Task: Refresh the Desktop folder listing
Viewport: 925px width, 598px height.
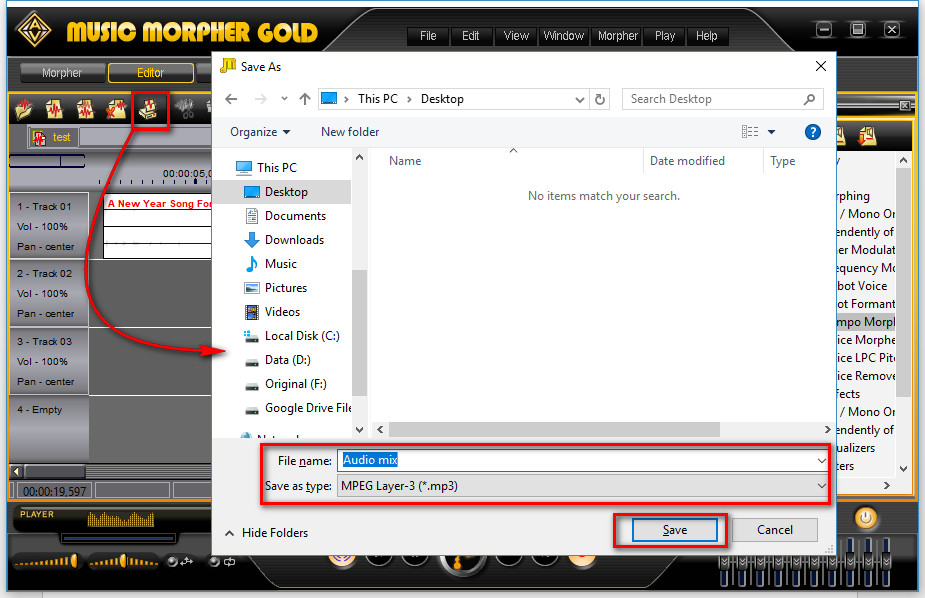Action: click(600, 99)
